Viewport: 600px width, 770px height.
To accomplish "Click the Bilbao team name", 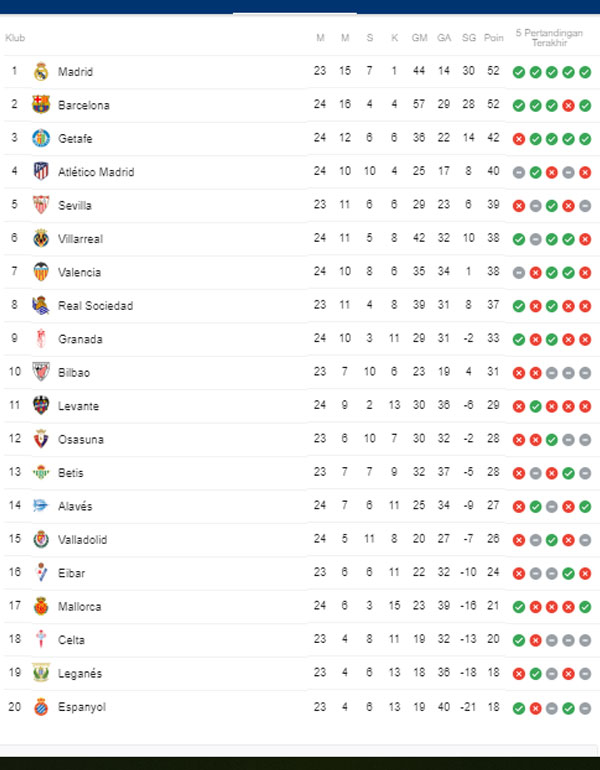I will 74,372.
